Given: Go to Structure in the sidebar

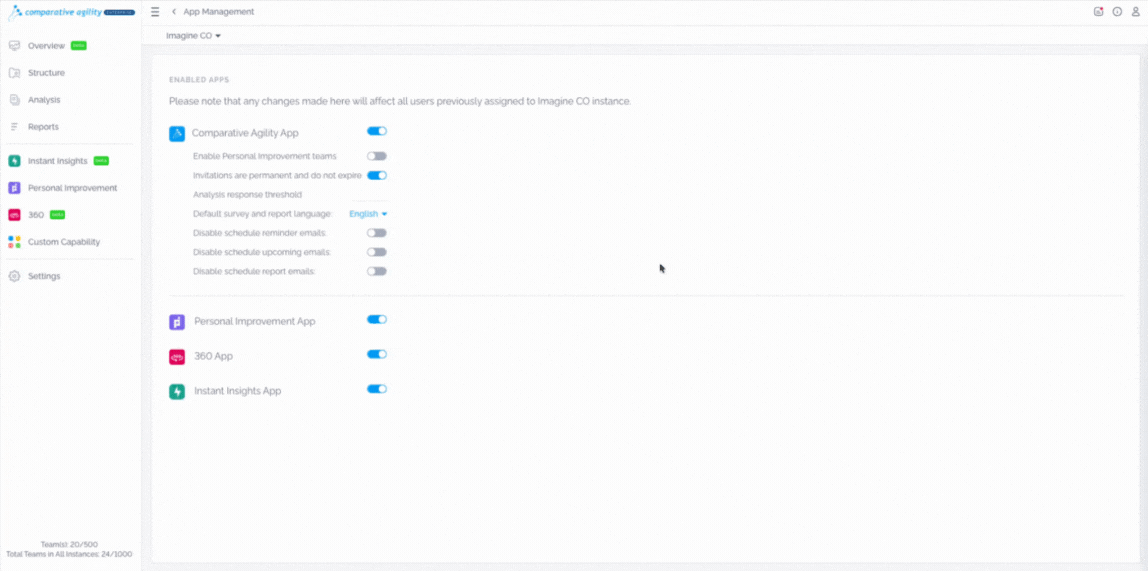Looking at the screenshot, I should (46, 73).
